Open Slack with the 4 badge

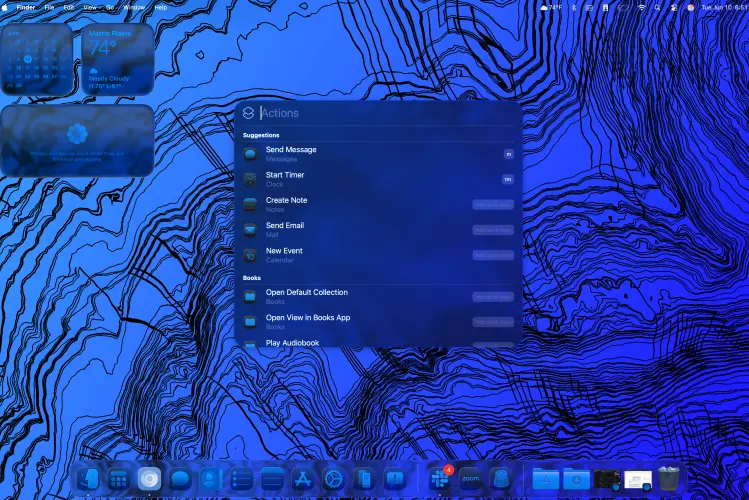tap(439, 479)
